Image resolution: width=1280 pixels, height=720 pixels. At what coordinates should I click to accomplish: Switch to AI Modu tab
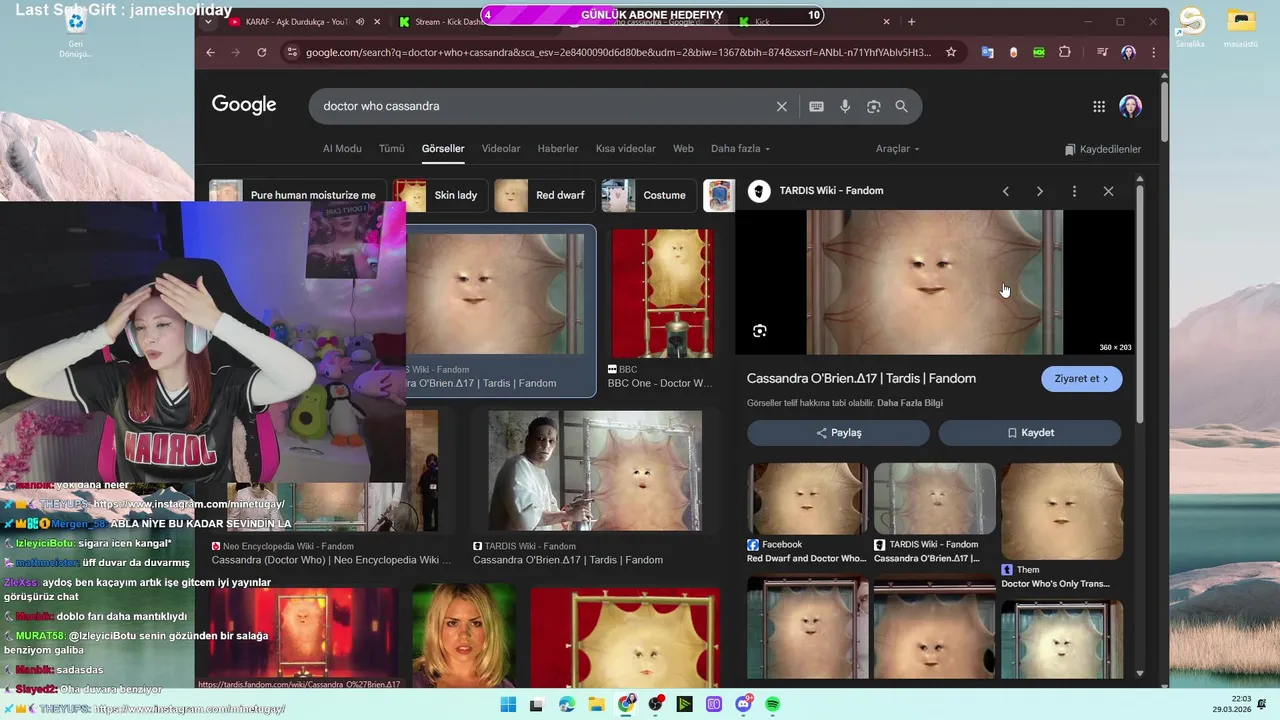coord(342,149)
